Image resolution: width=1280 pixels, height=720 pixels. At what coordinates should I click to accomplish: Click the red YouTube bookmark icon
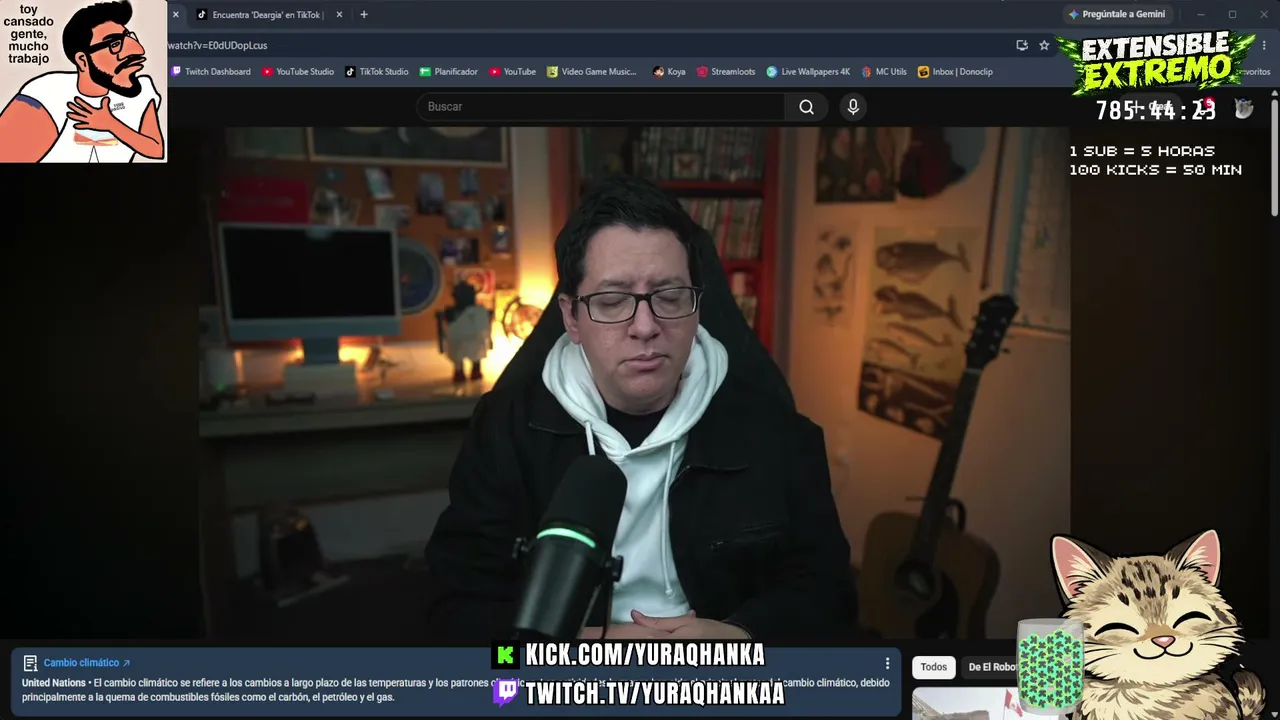495,72
